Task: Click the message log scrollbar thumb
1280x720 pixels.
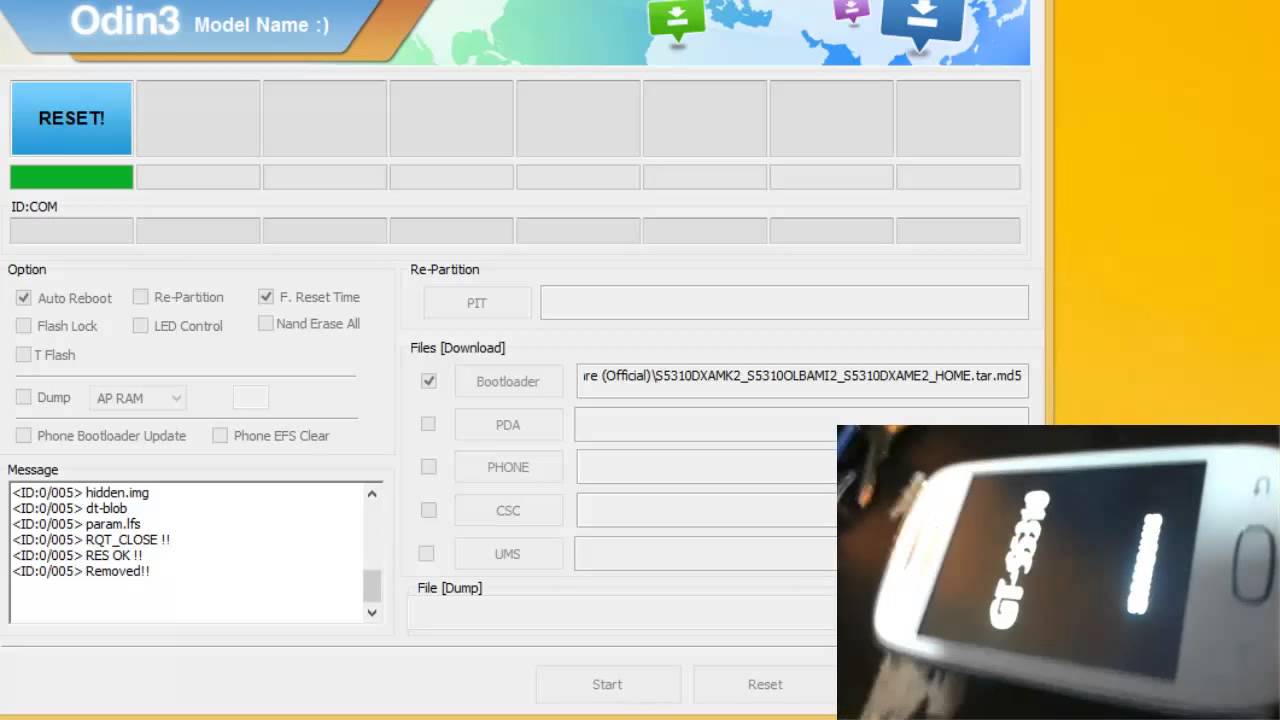Action: (x=372, y=586)
